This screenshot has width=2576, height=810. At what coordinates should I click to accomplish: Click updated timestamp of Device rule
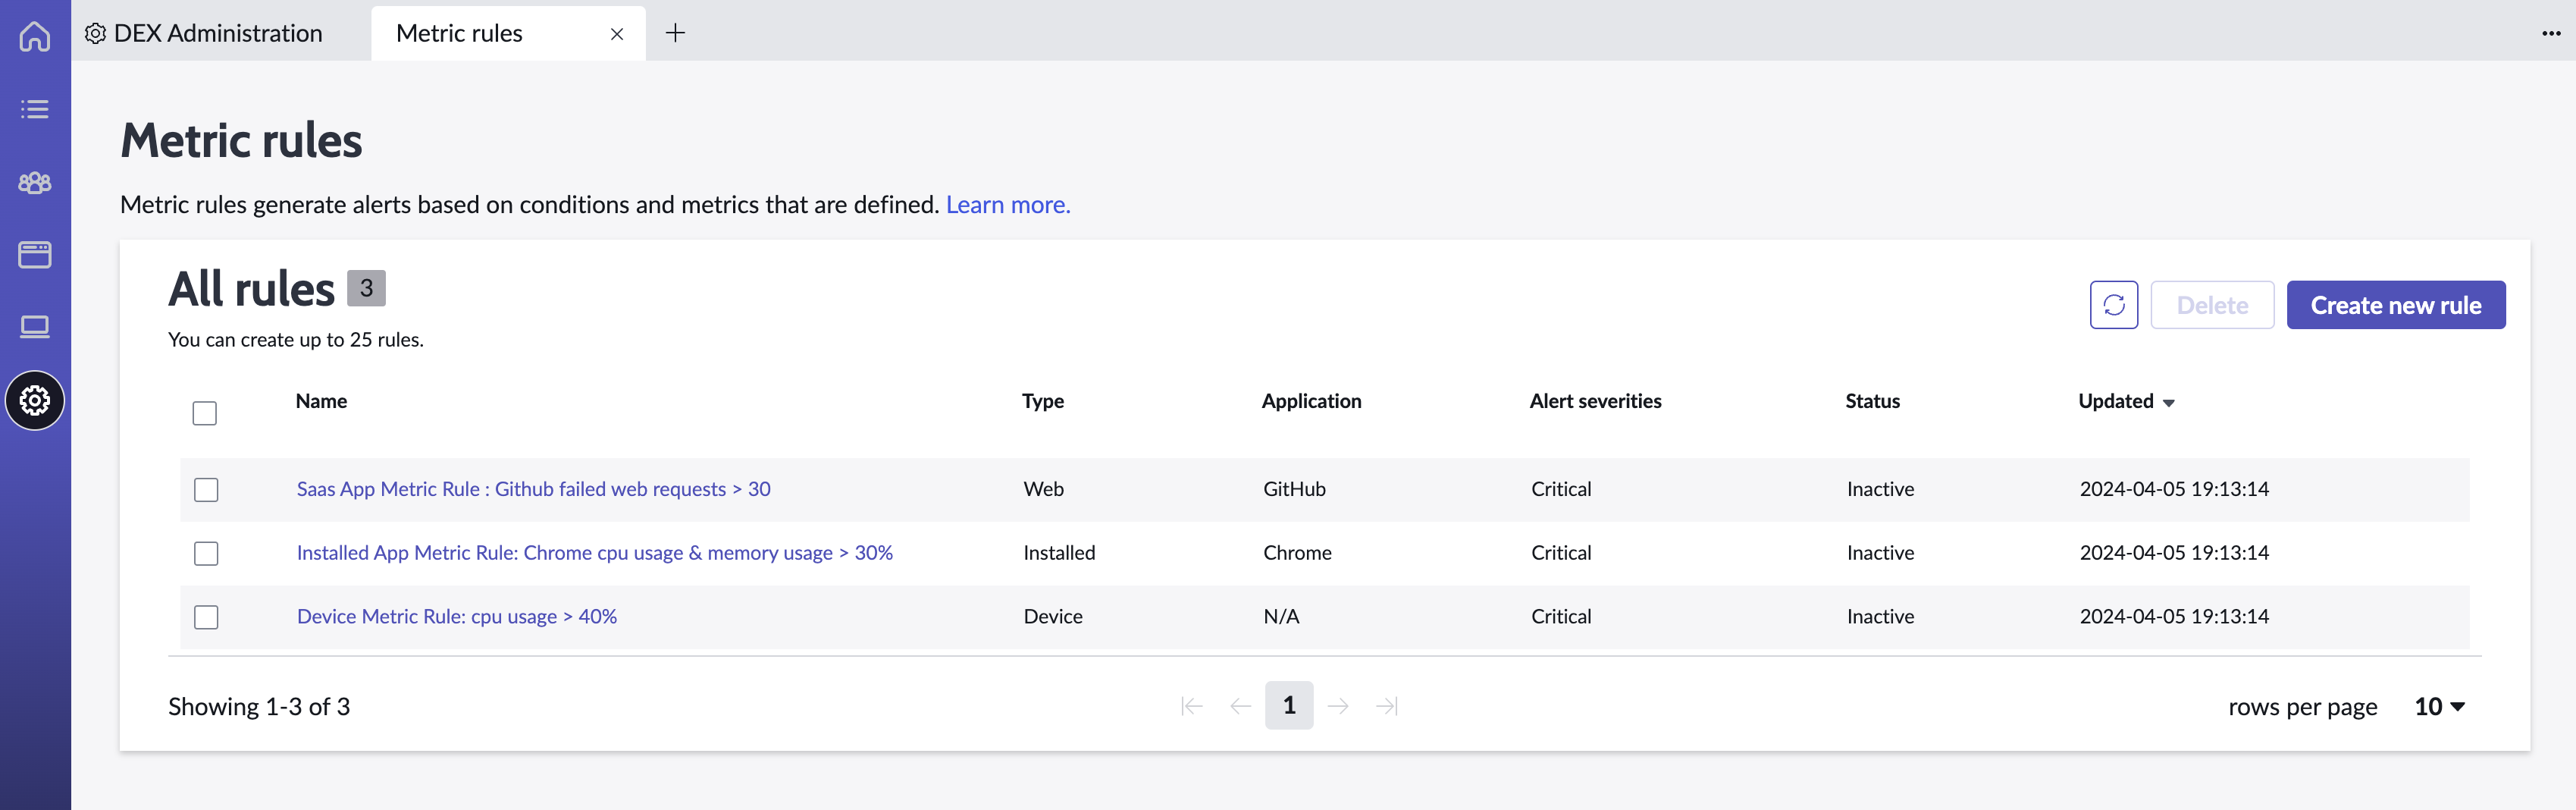(2174, 617)
